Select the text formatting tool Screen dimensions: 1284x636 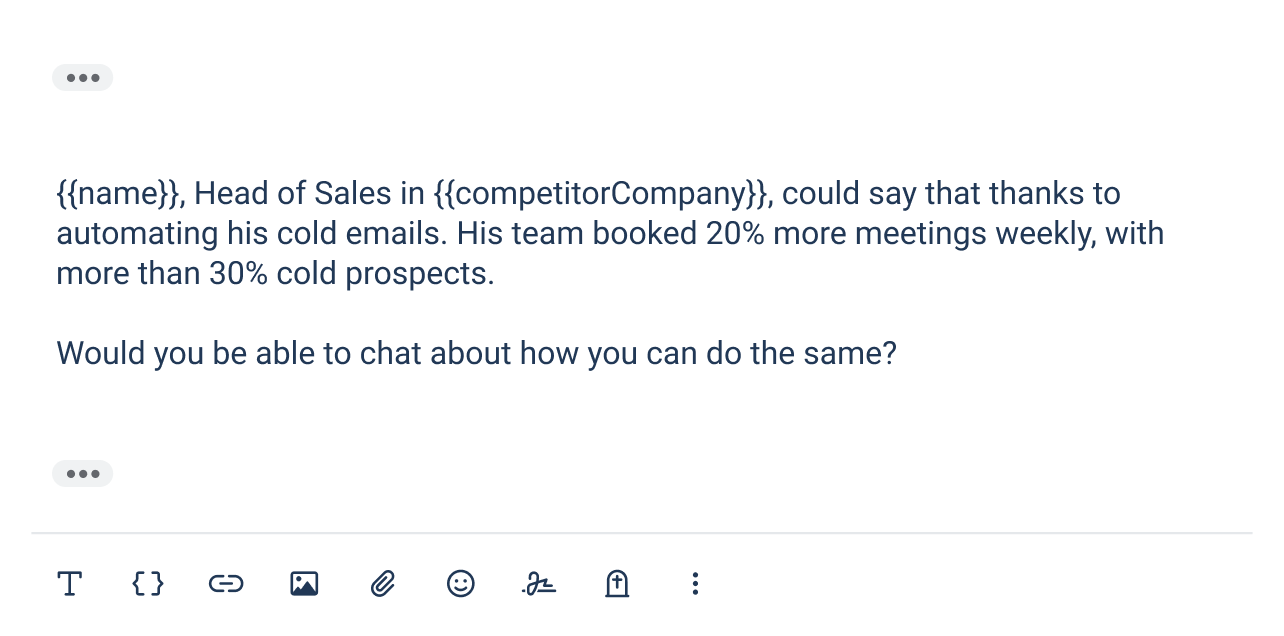click(x=70, y=584)
